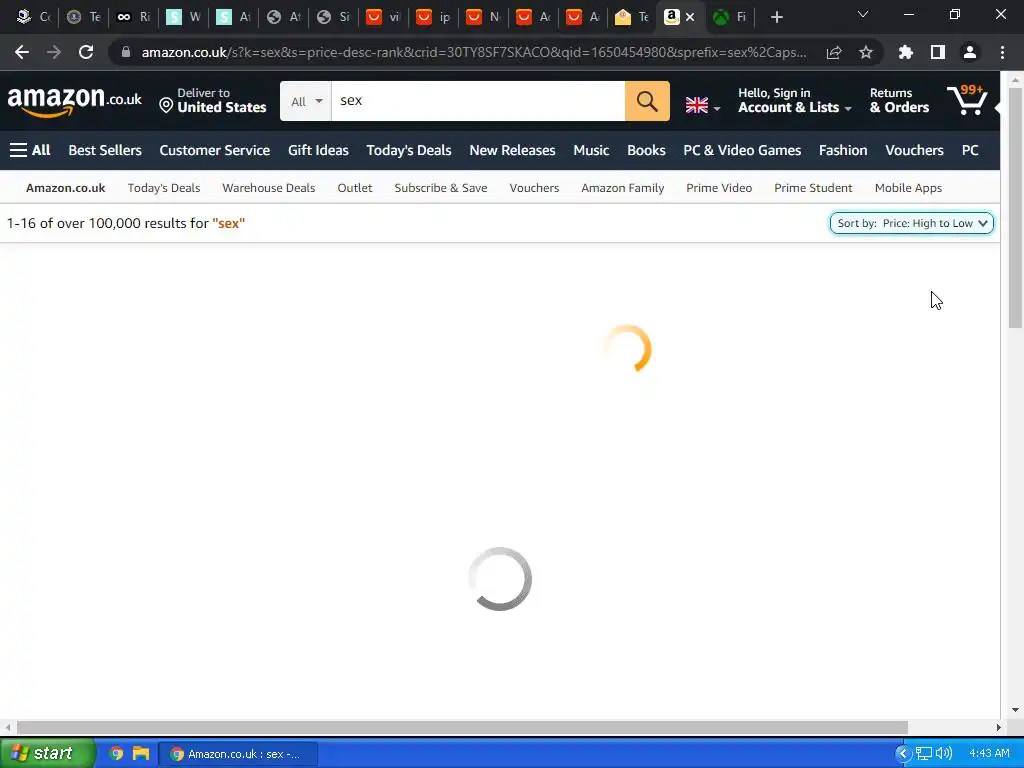Click the scroll-down arrow on vertical scrollbar
Image resolution: width=1024 pixels, height=768 pixels.
(x=1015, y=711)
